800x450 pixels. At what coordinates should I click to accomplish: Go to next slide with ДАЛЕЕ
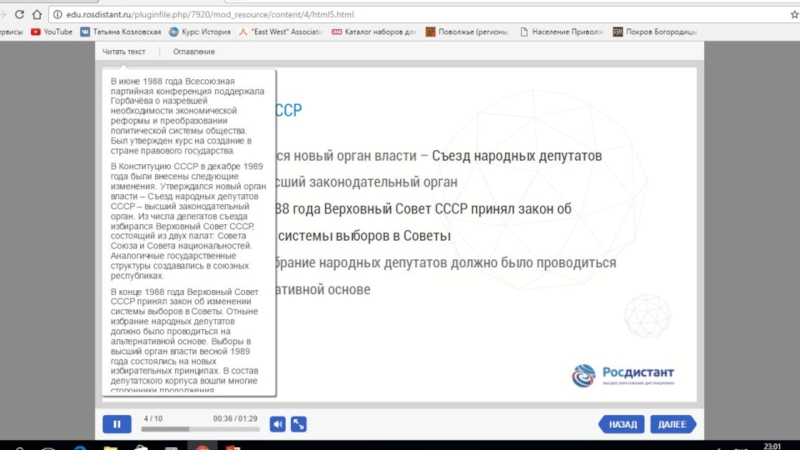click(x=674, y=424)
